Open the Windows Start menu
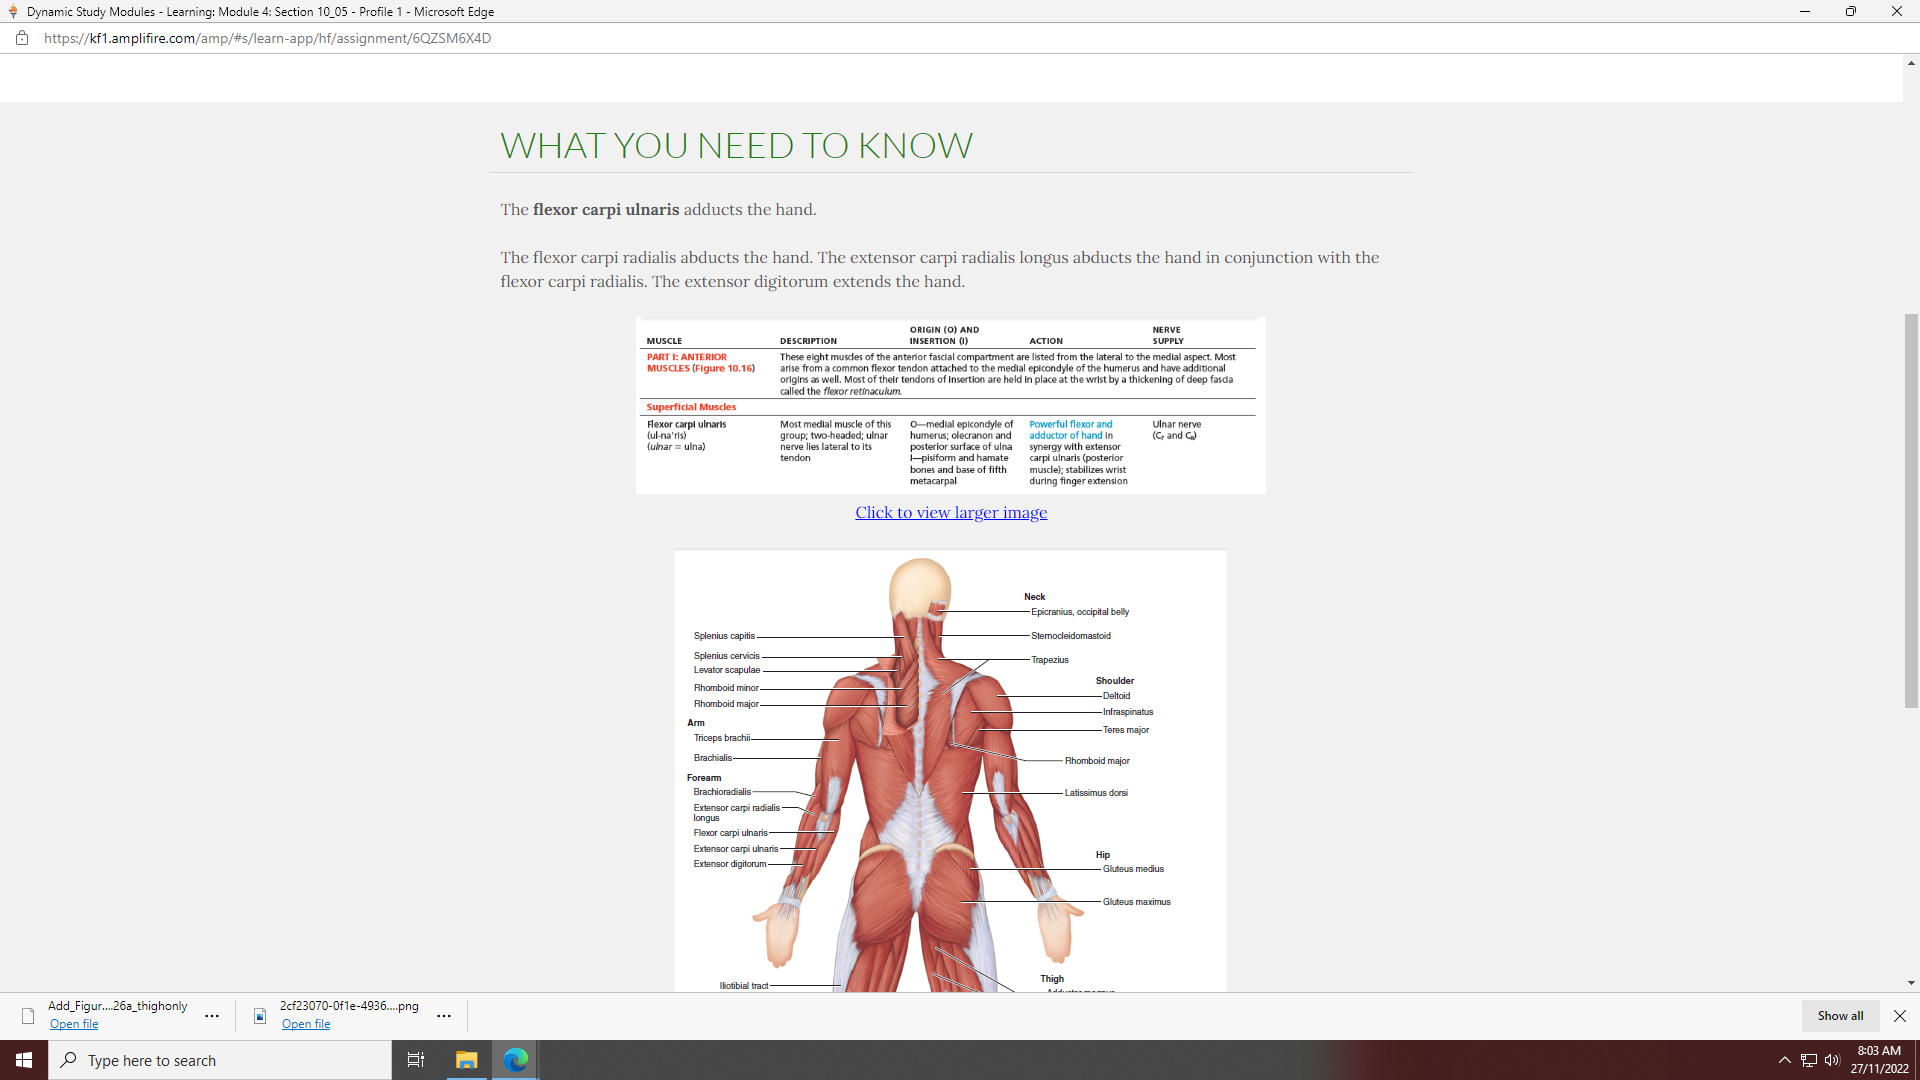The image size is (1920, 1080). tap(24, 1060)
